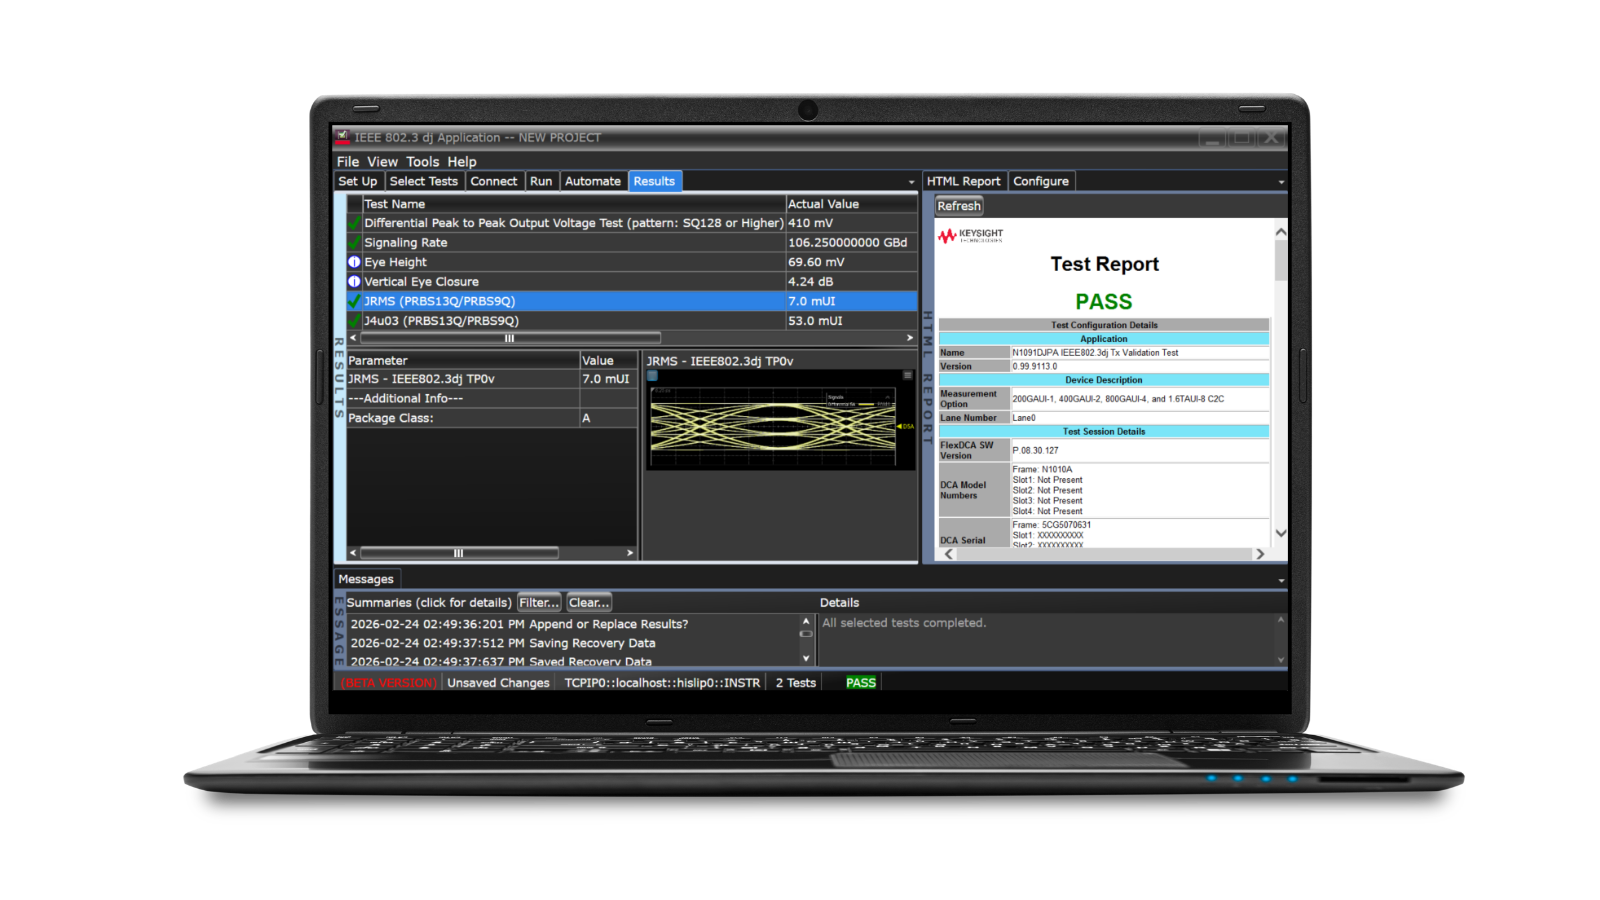Select the Signaling Rate test row
The width and height of the screenshot is (1600, 900).
[x=632, y=242]
